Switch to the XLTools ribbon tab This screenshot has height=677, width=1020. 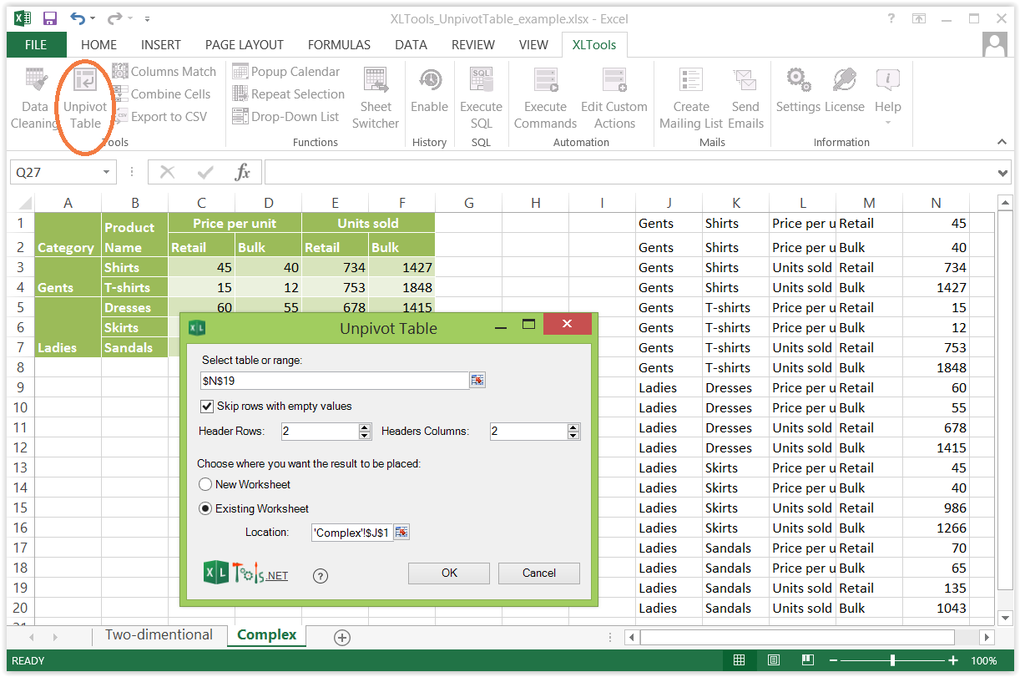596,44
